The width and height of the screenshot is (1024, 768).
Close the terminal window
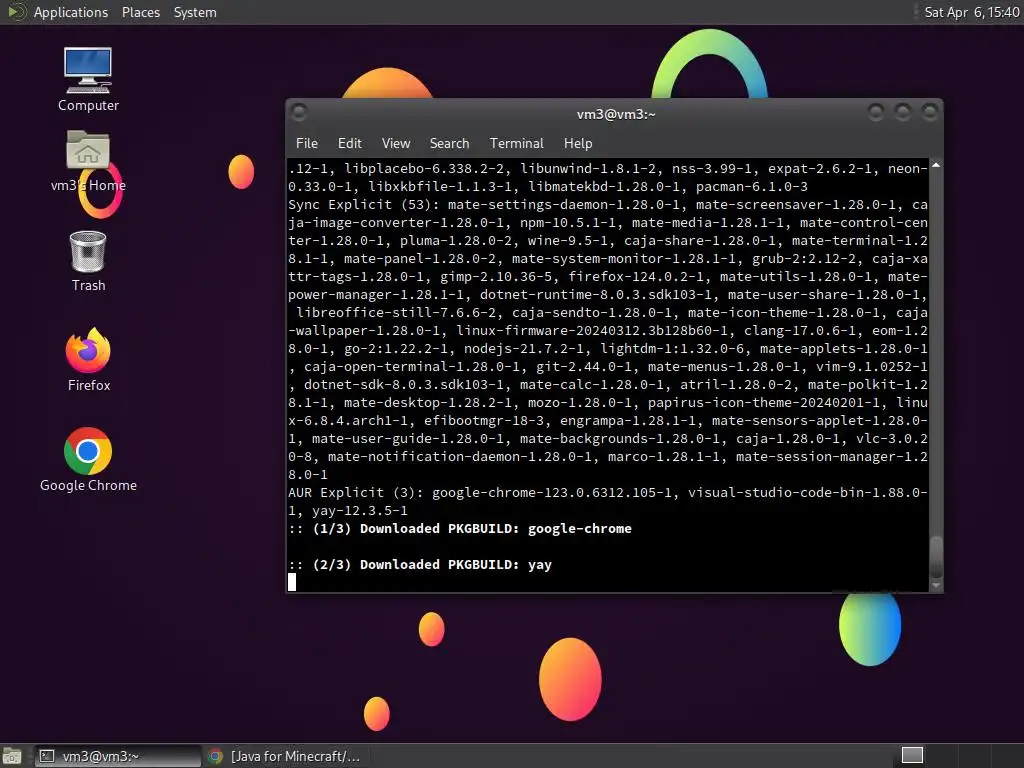(x=929, y=112)
